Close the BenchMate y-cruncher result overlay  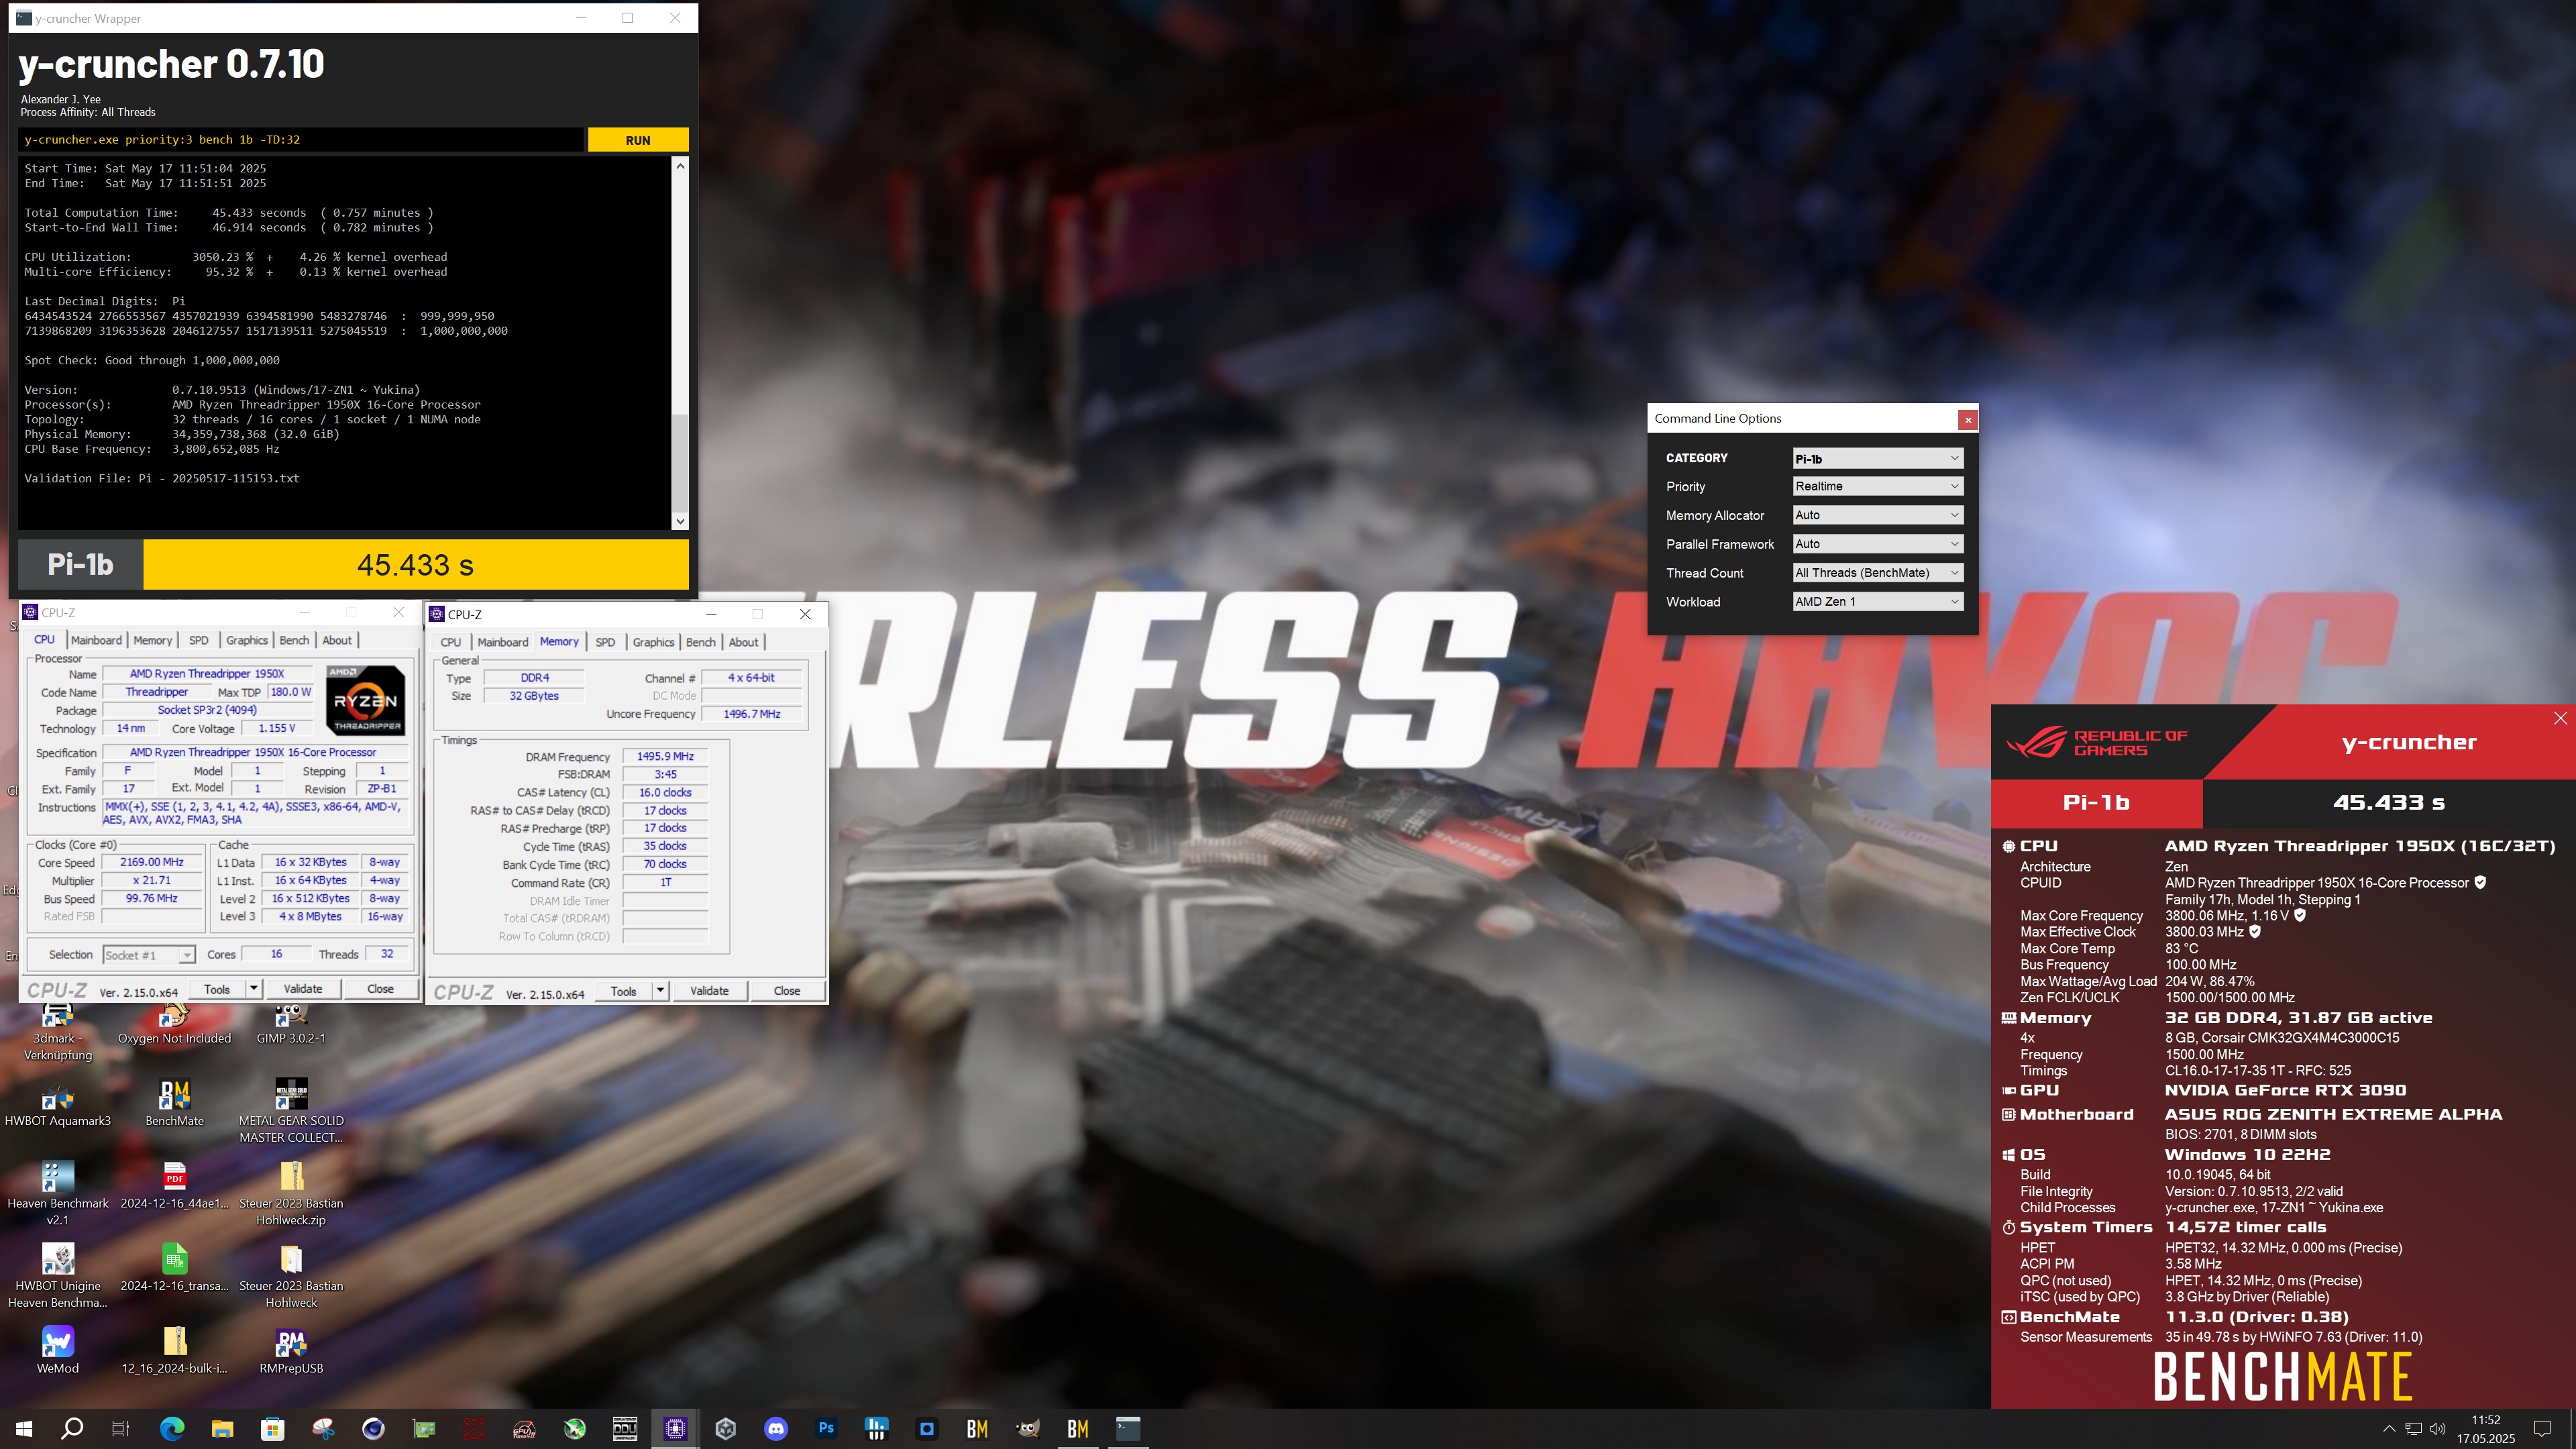[2560, 718]
